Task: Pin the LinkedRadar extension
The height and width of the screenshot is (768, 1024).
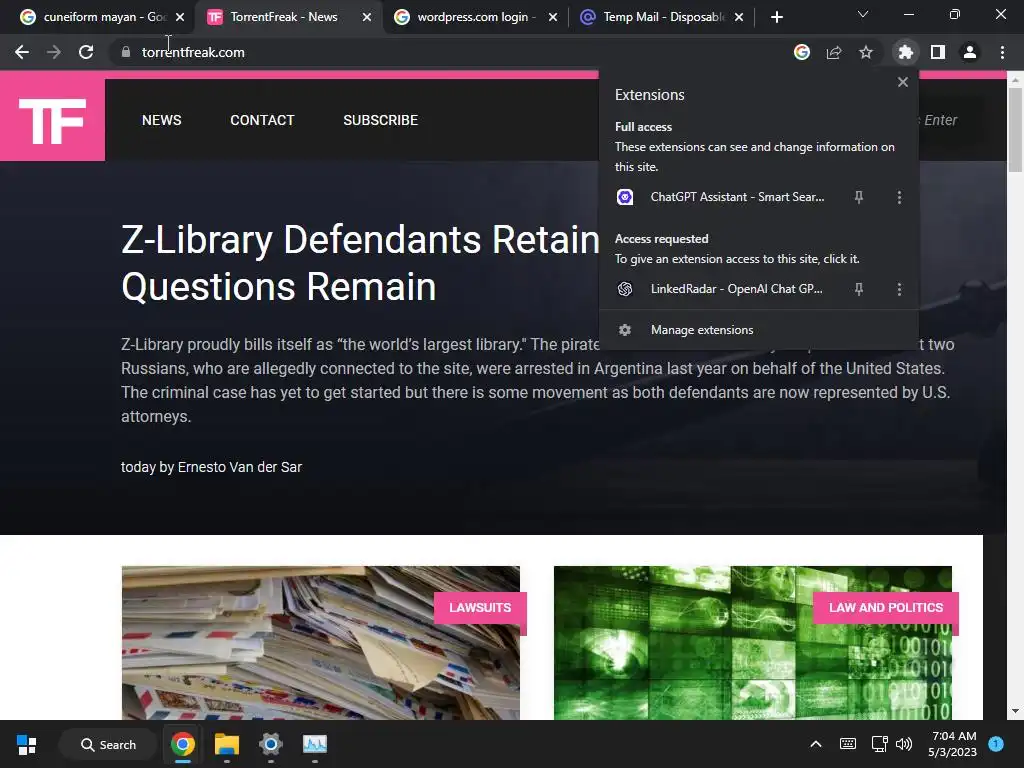Action: pos(859,289)
